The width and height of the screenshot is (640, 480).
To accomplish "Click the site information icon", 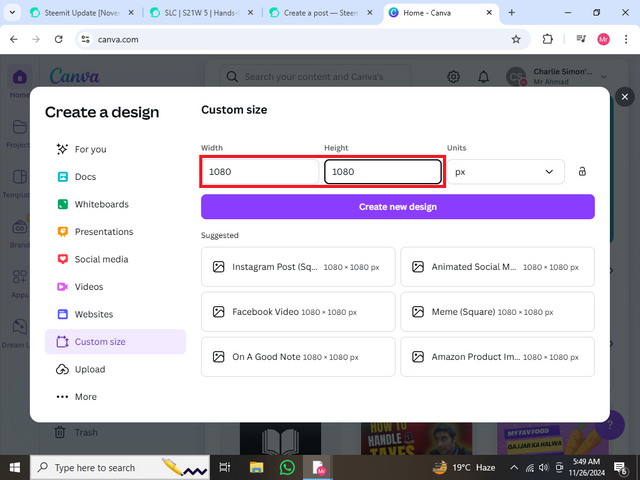I will tap(85, 39).
